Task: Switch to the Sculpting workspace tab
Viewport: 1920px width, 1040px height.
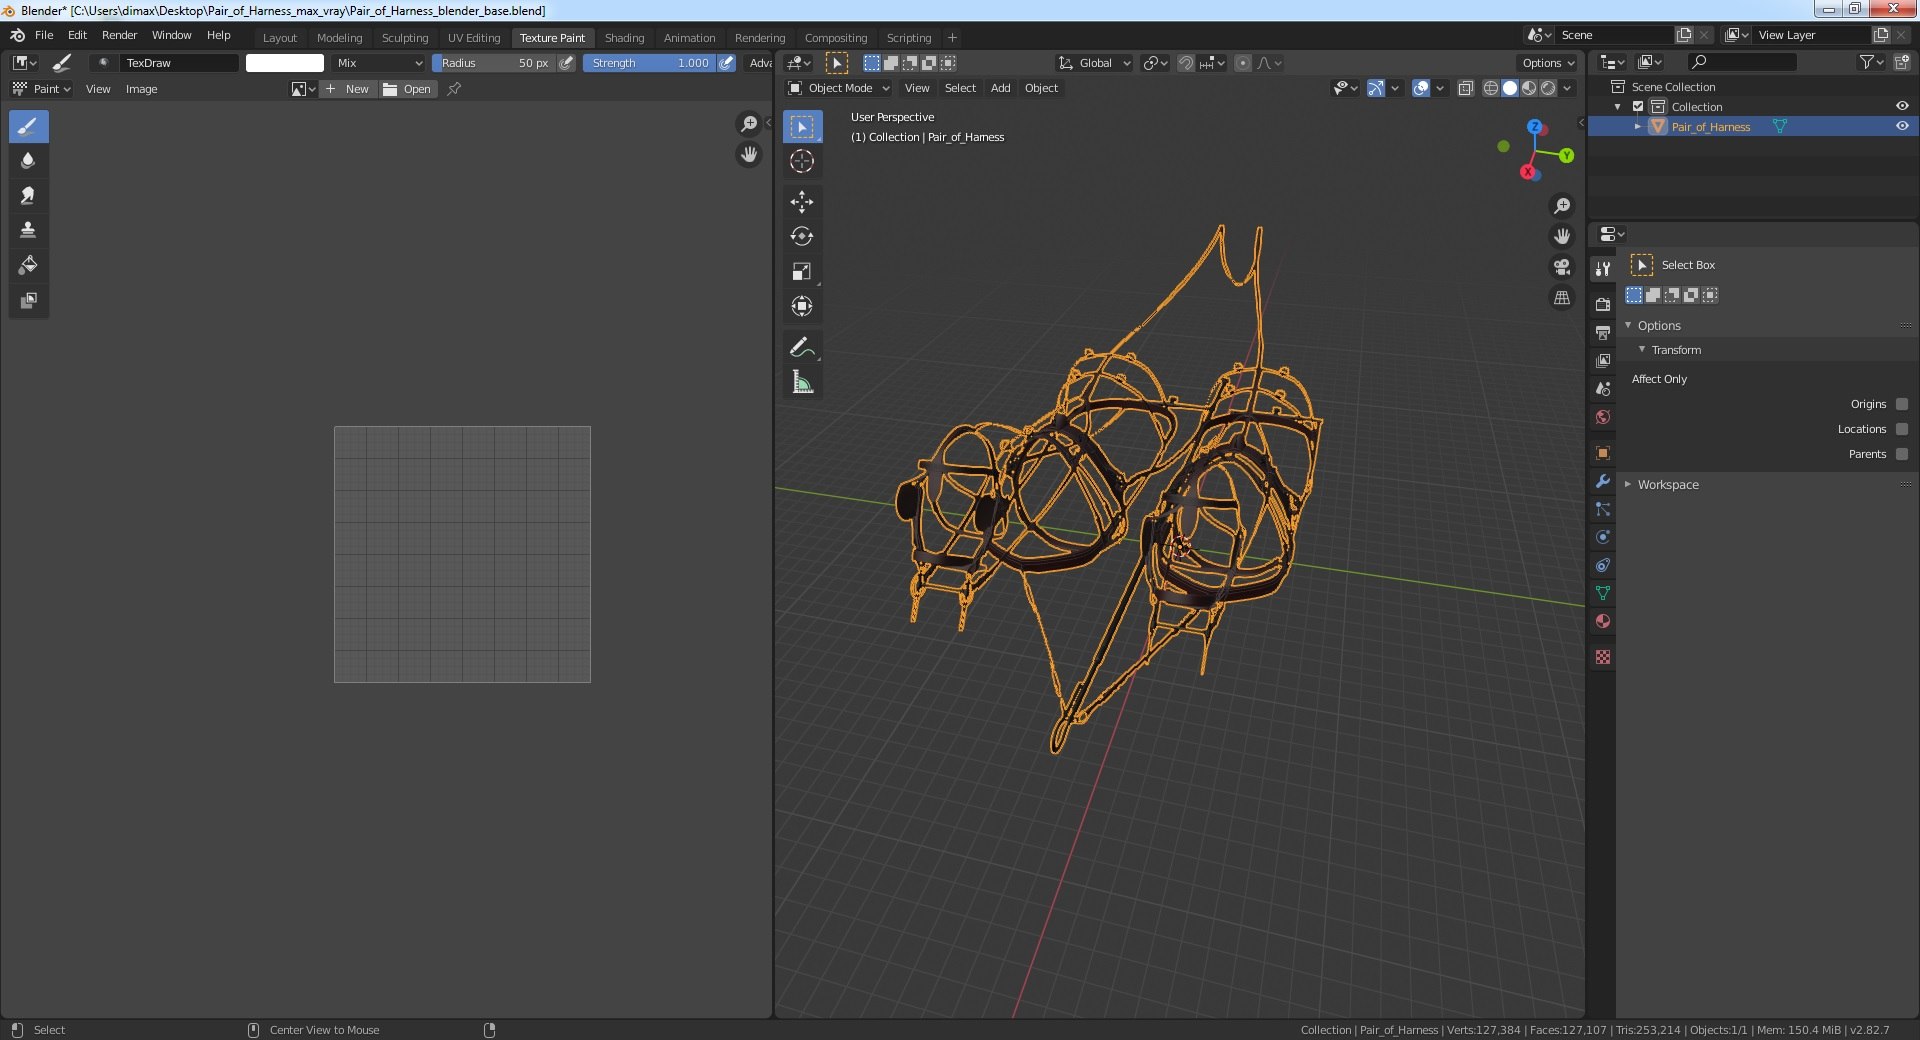Action: (405, 38)
